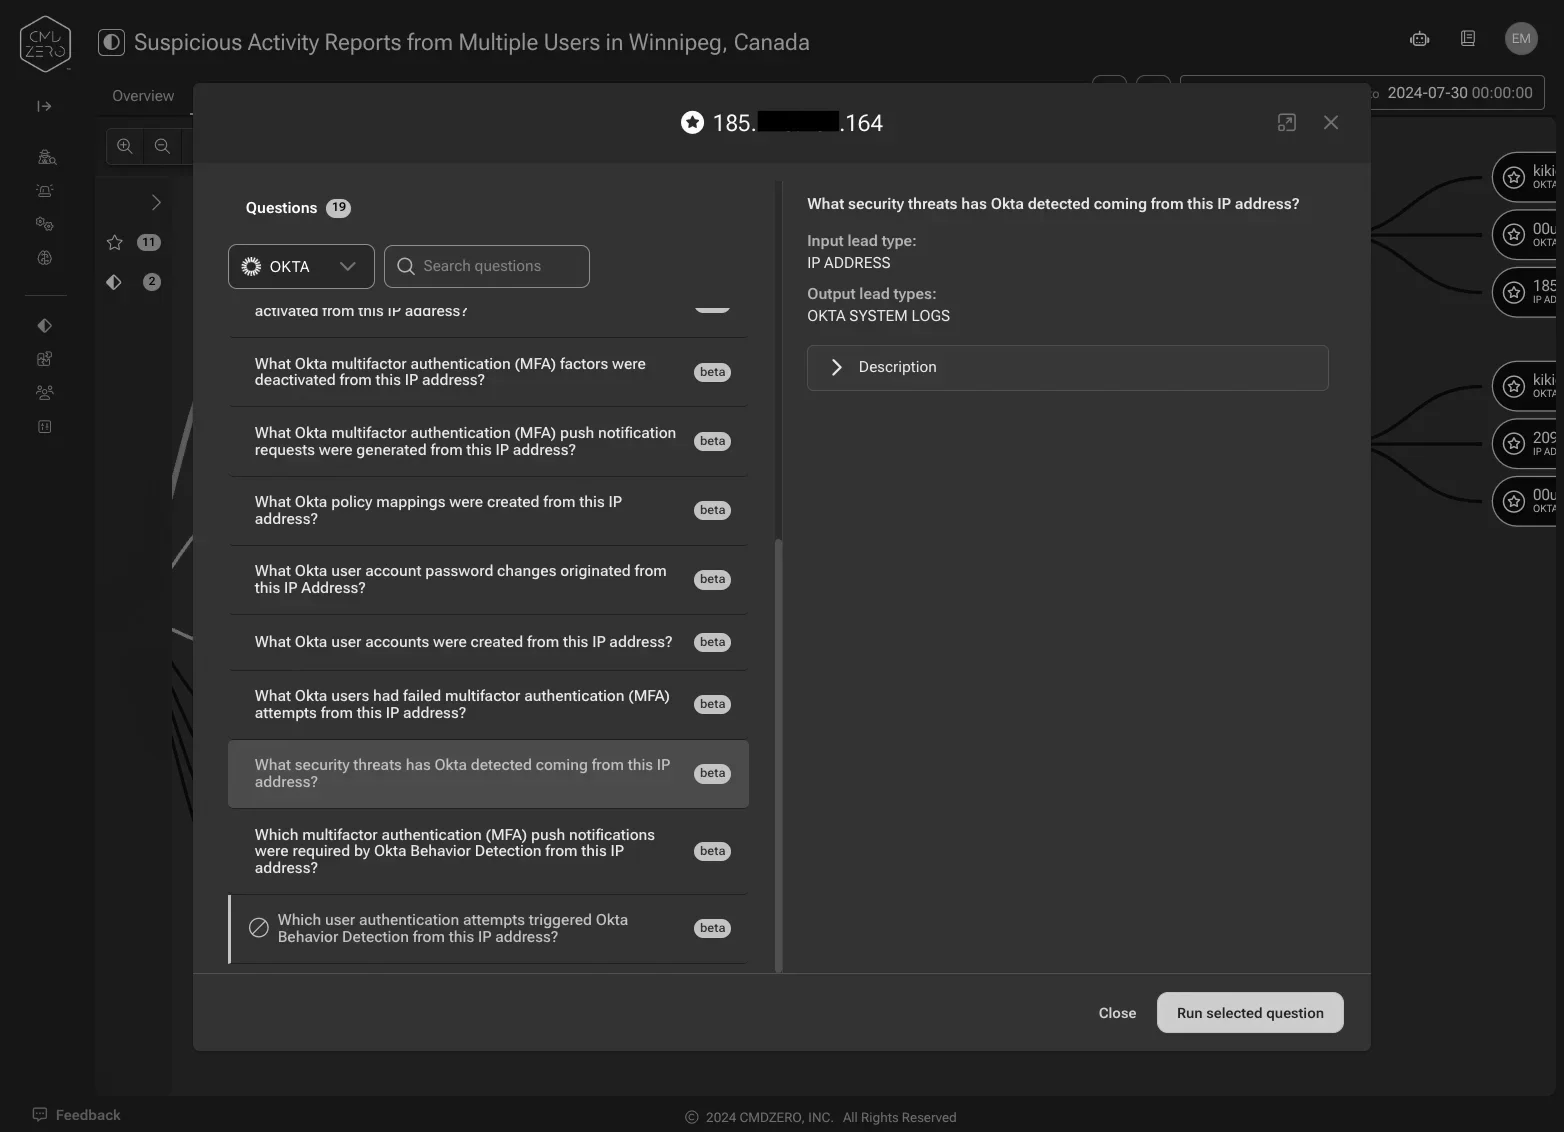Screen dimensions: 1564x1132
Task: Select failed multifactor authentication attempts question
Action: (488, 704)
